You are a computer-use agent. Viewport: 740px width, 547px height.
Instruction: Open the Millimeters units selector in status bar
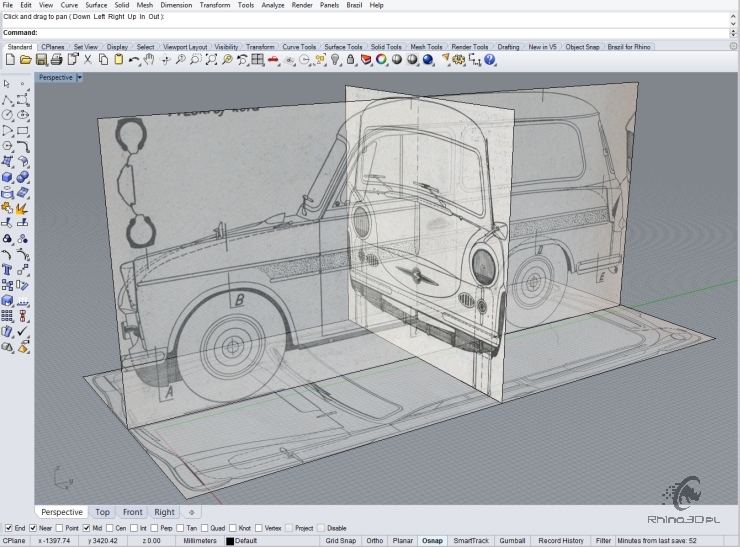[197, 541]
